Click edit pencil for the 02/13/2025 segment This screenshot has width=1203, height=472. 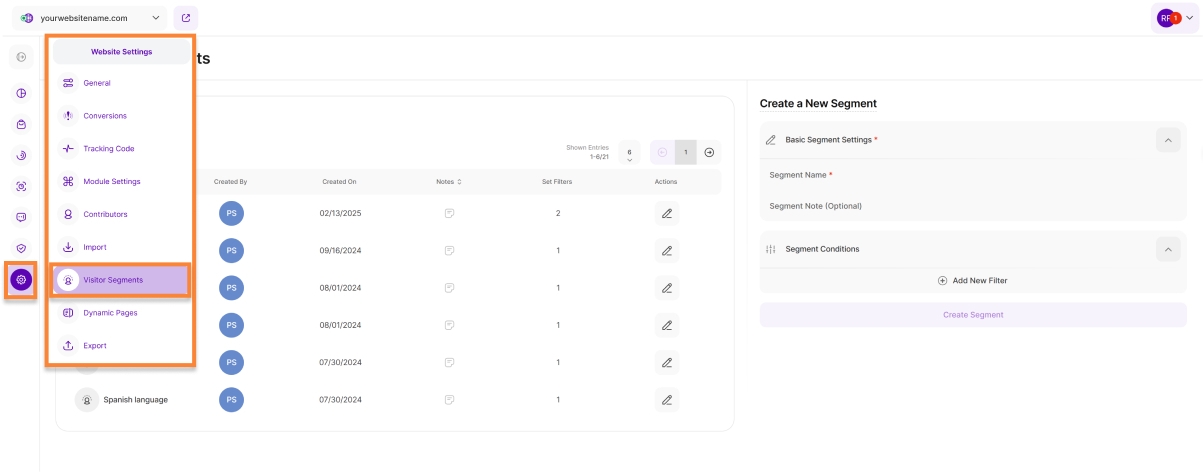tap(667, 213)
